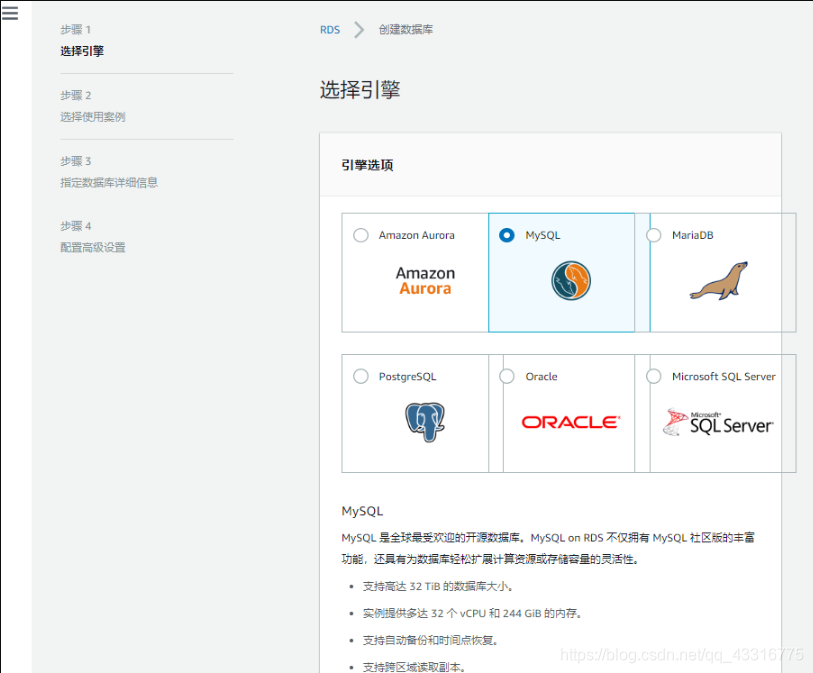Click the breadcrumb chevron separator

pos(359,30)
